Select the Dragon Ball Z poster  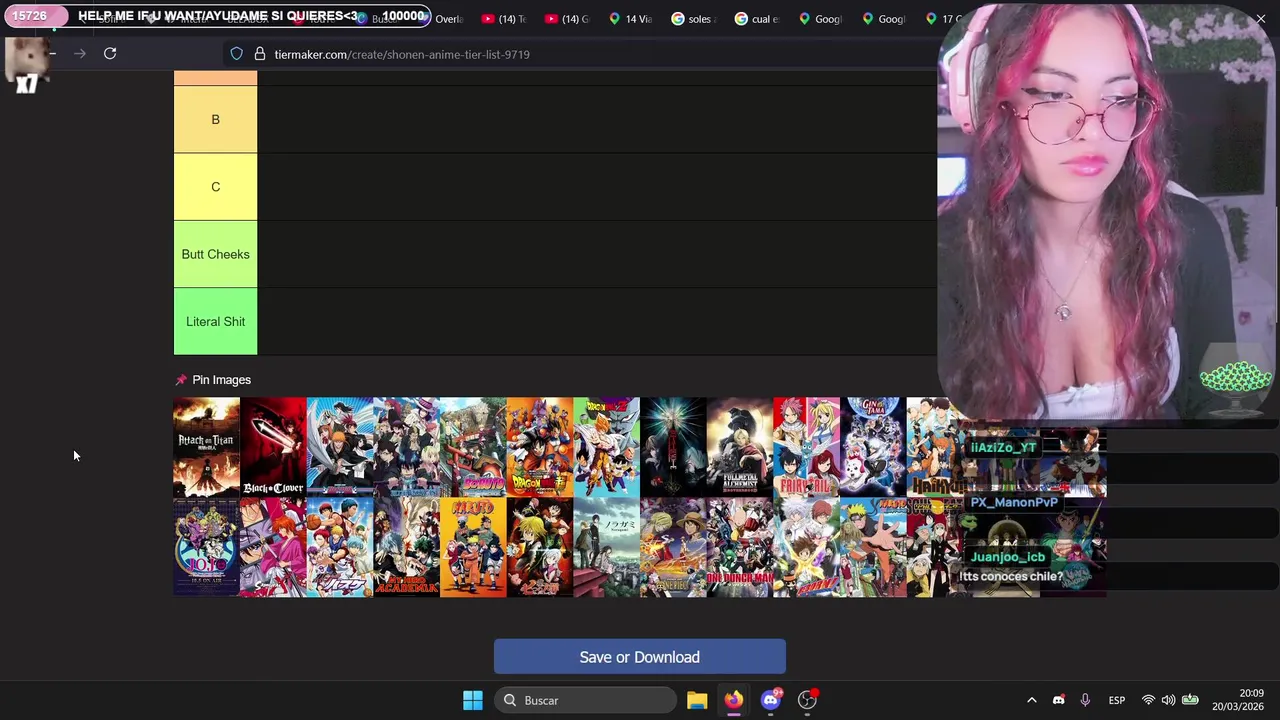pos(606,447)
